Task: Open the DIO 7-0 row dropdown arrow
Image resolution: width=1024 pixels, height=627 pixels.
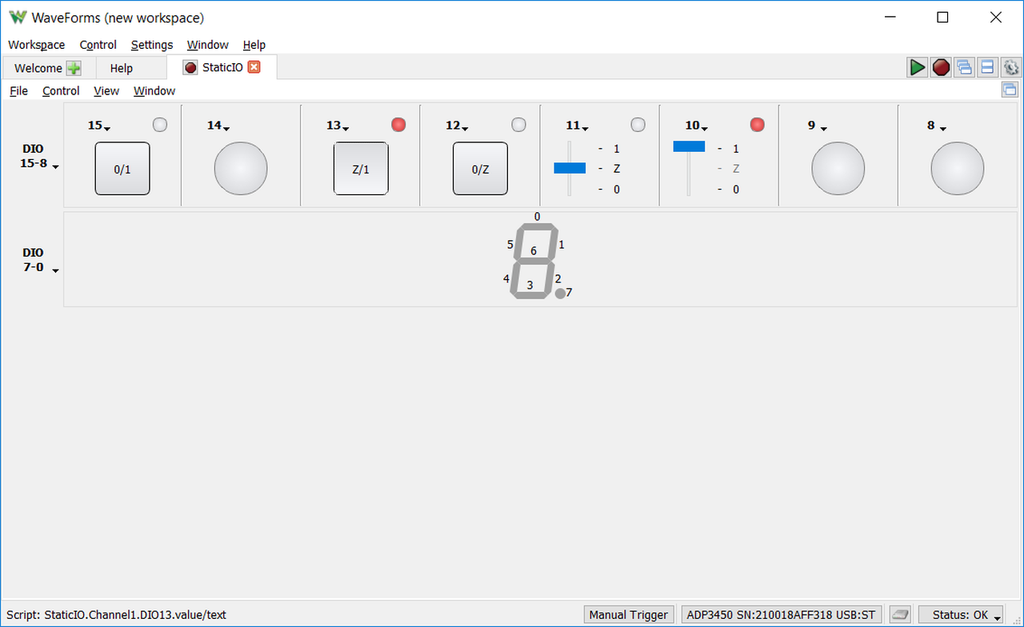Action: 56,271
